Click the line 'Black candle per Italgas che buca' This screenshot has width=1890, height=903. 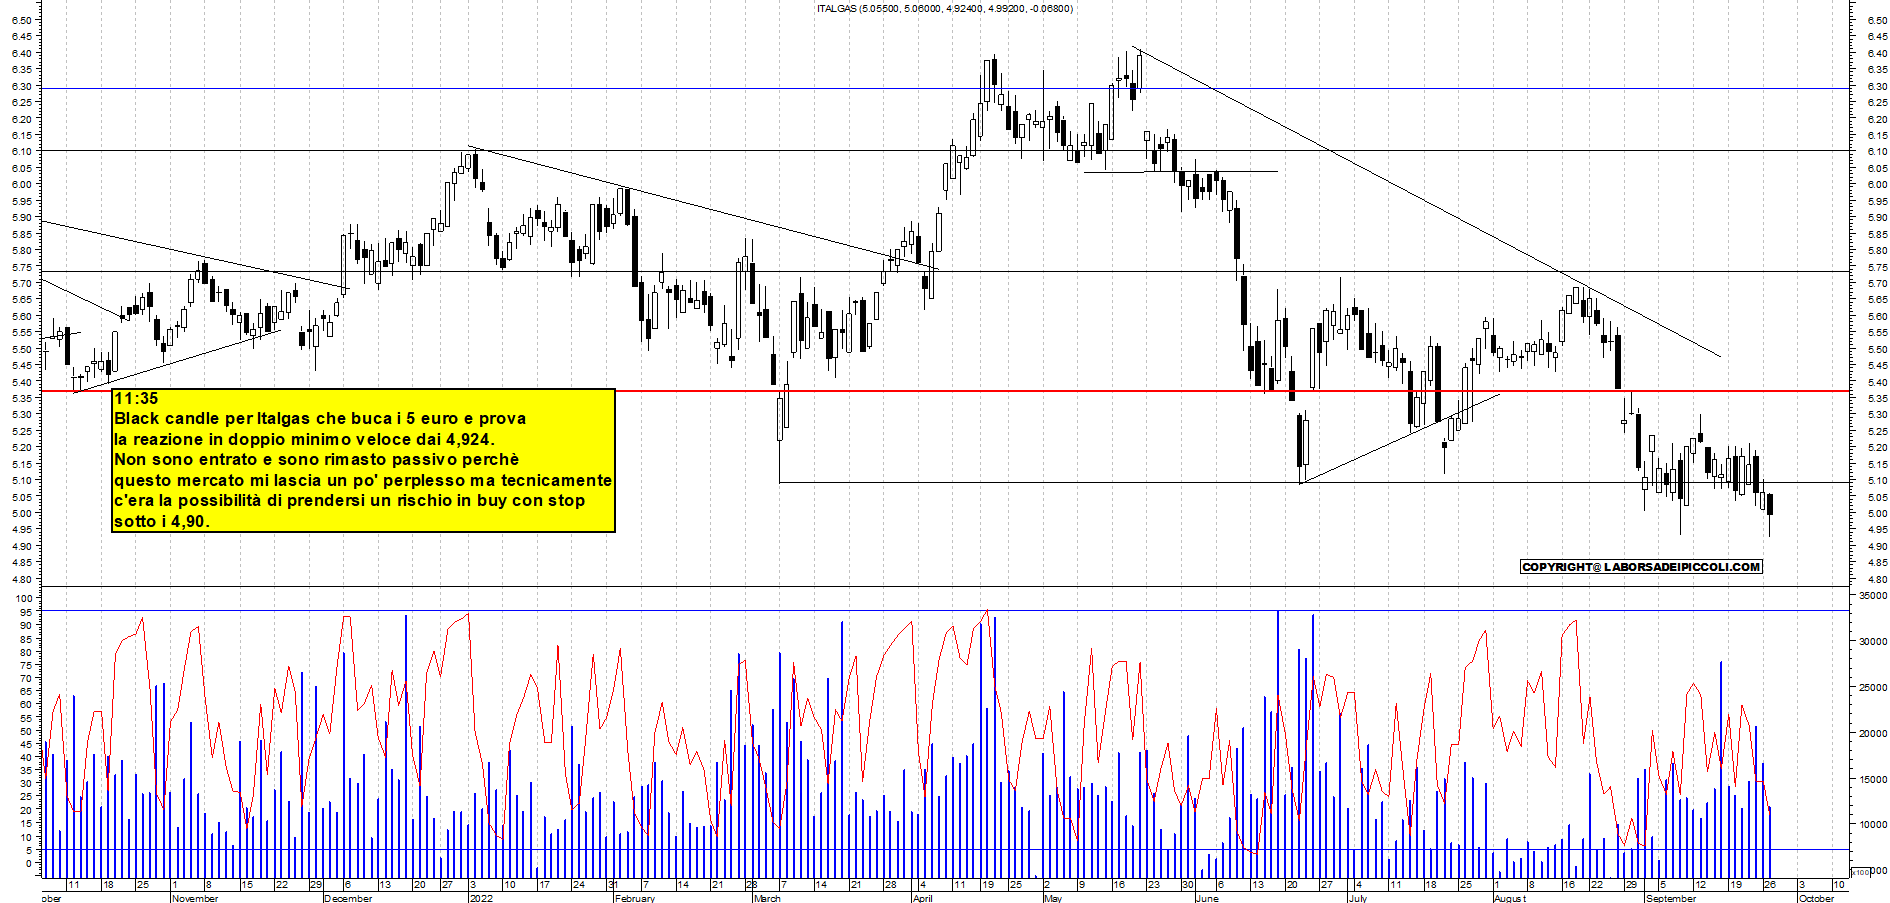coord(320,418)
